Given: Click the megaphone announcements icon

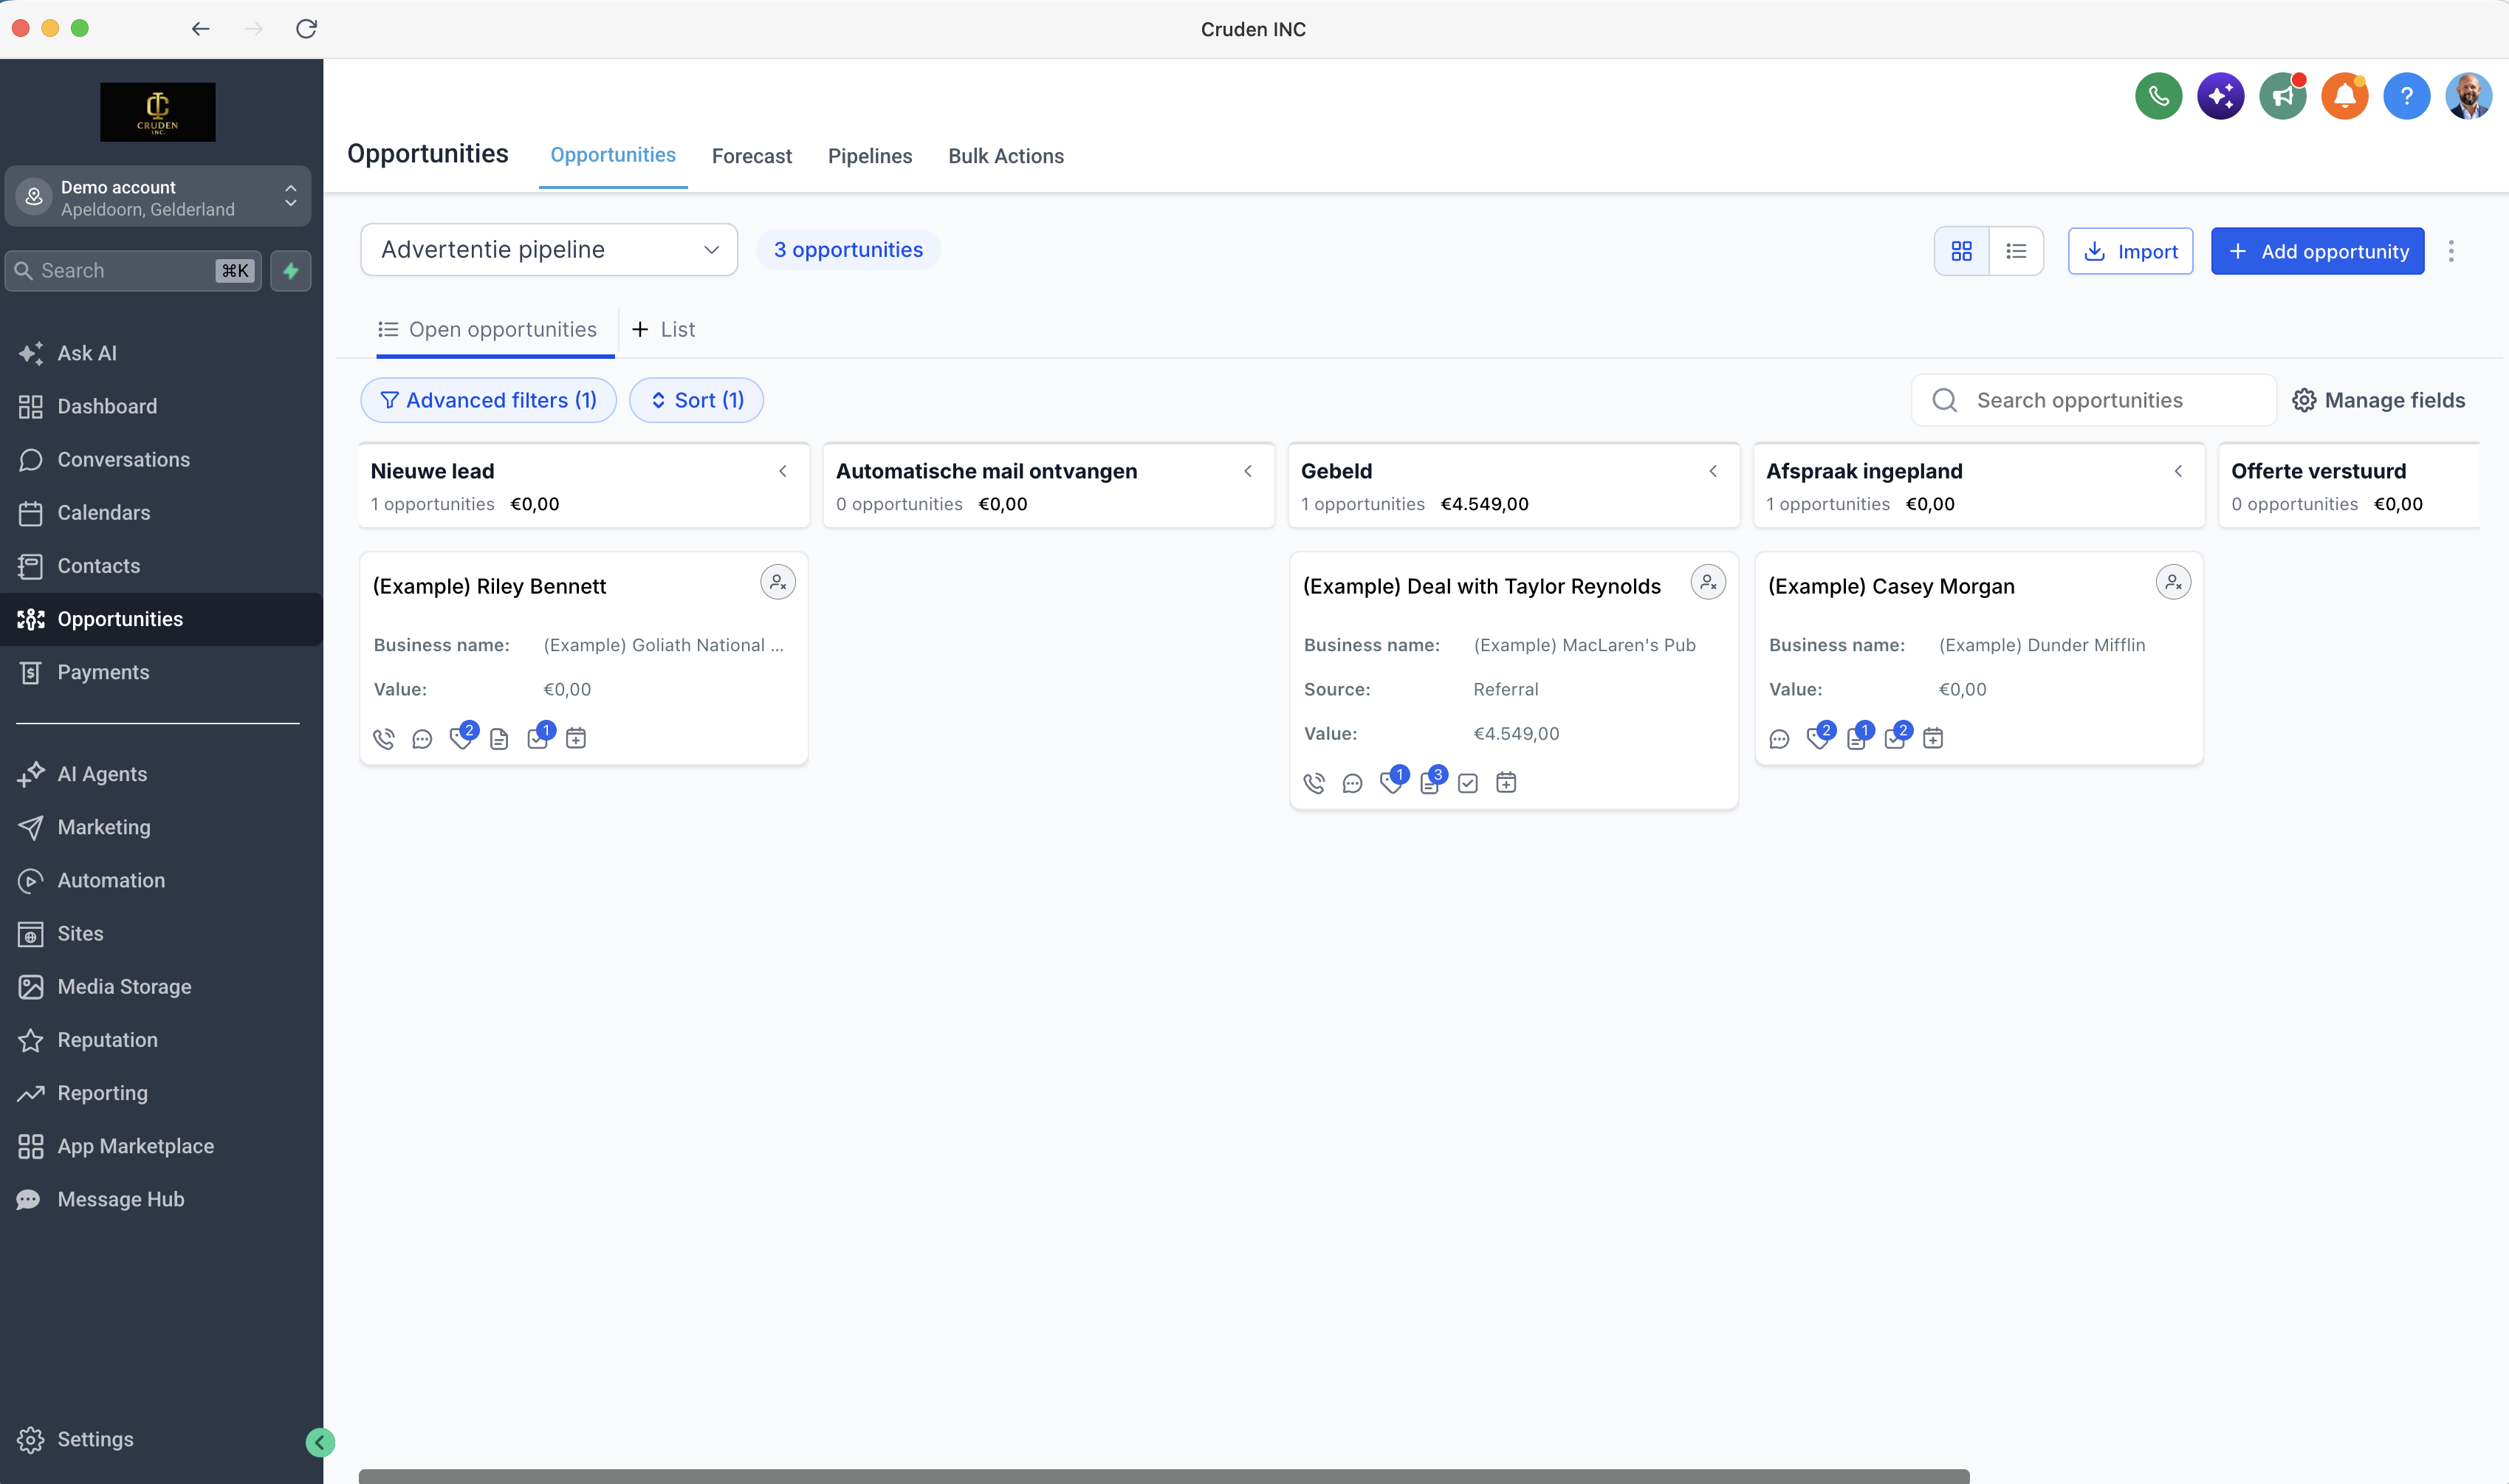Looking at the screenshot, I should click(2282, 96).
